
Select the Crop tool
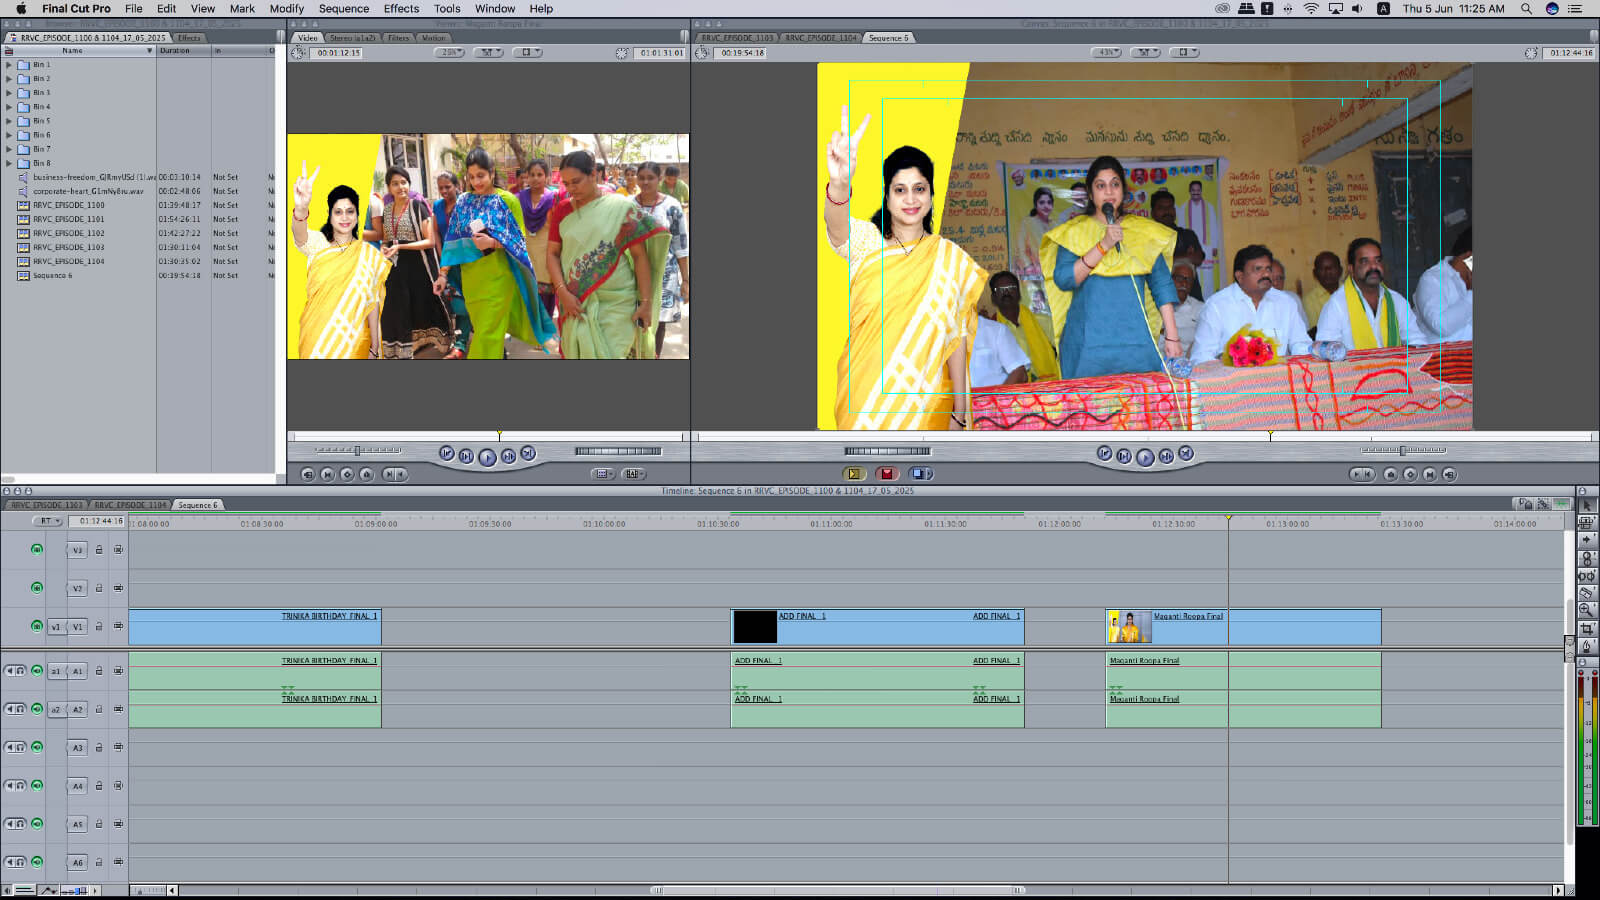click(1587, 629)
